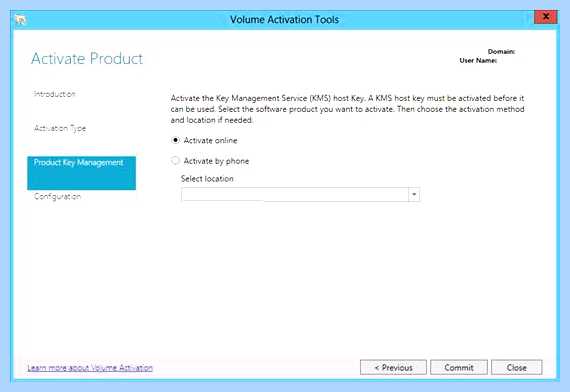Close the window with the red X
The height and width of the screenshot is (392, 570).
545,17
